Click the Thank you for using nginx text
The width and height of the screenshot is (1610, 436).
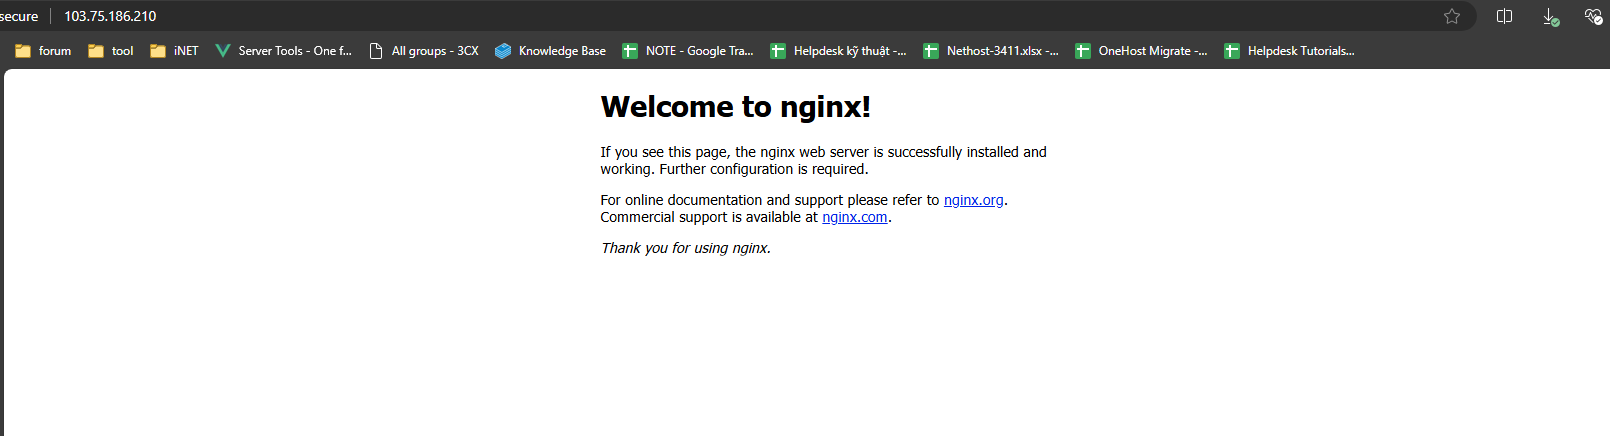pos(685,248)
